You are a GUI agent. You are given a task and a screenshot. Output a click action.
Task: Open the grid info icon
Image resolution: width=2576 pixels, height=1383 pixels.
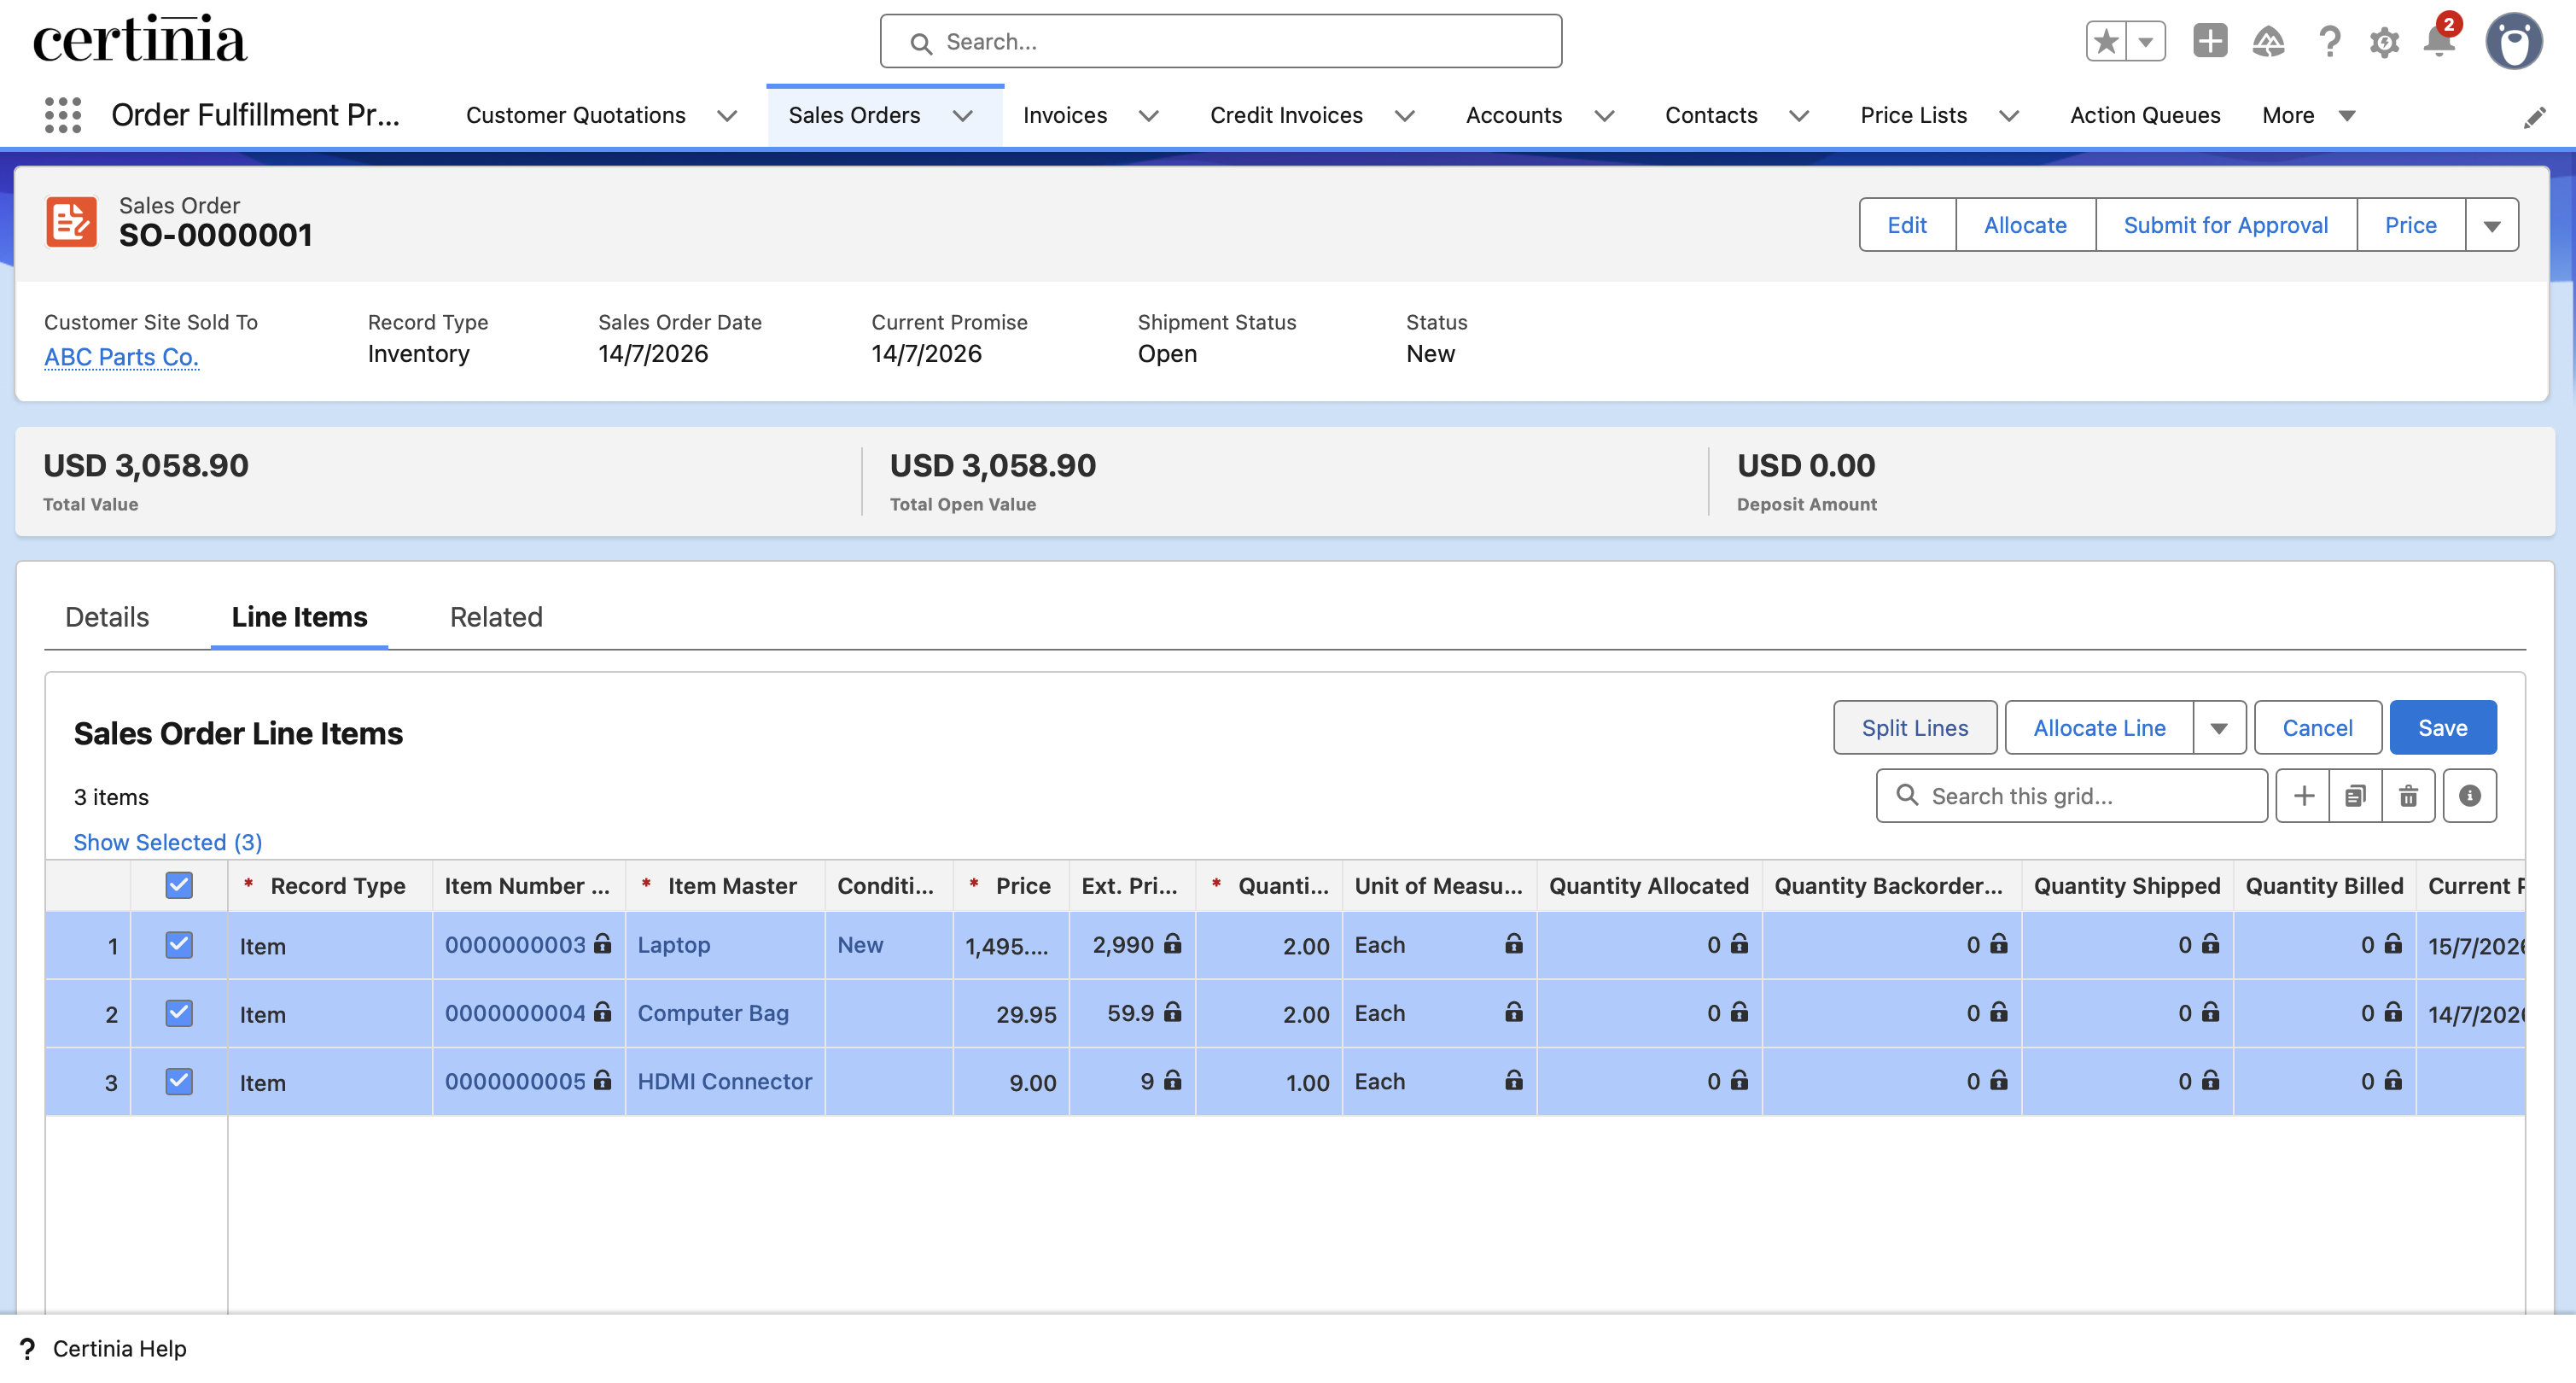coord(2469,796)
